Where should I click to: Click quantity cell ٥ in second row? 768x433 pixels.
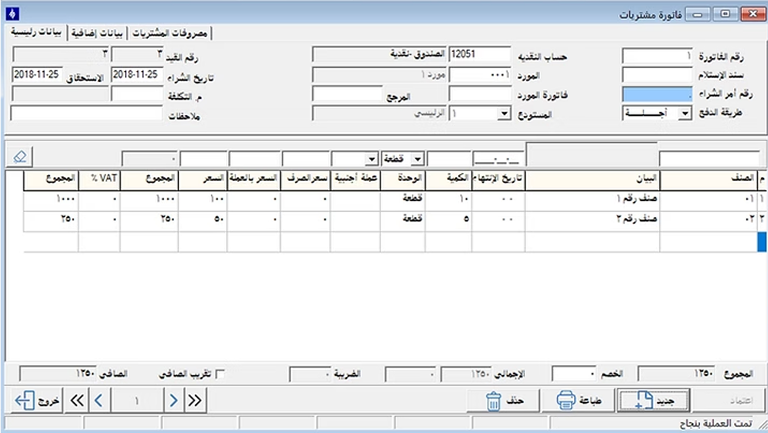(x=449, y=219)
